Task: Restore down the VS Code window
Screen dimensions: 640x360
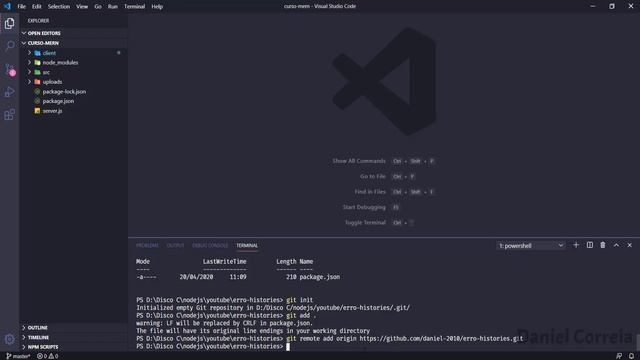Action: (611, 6)
